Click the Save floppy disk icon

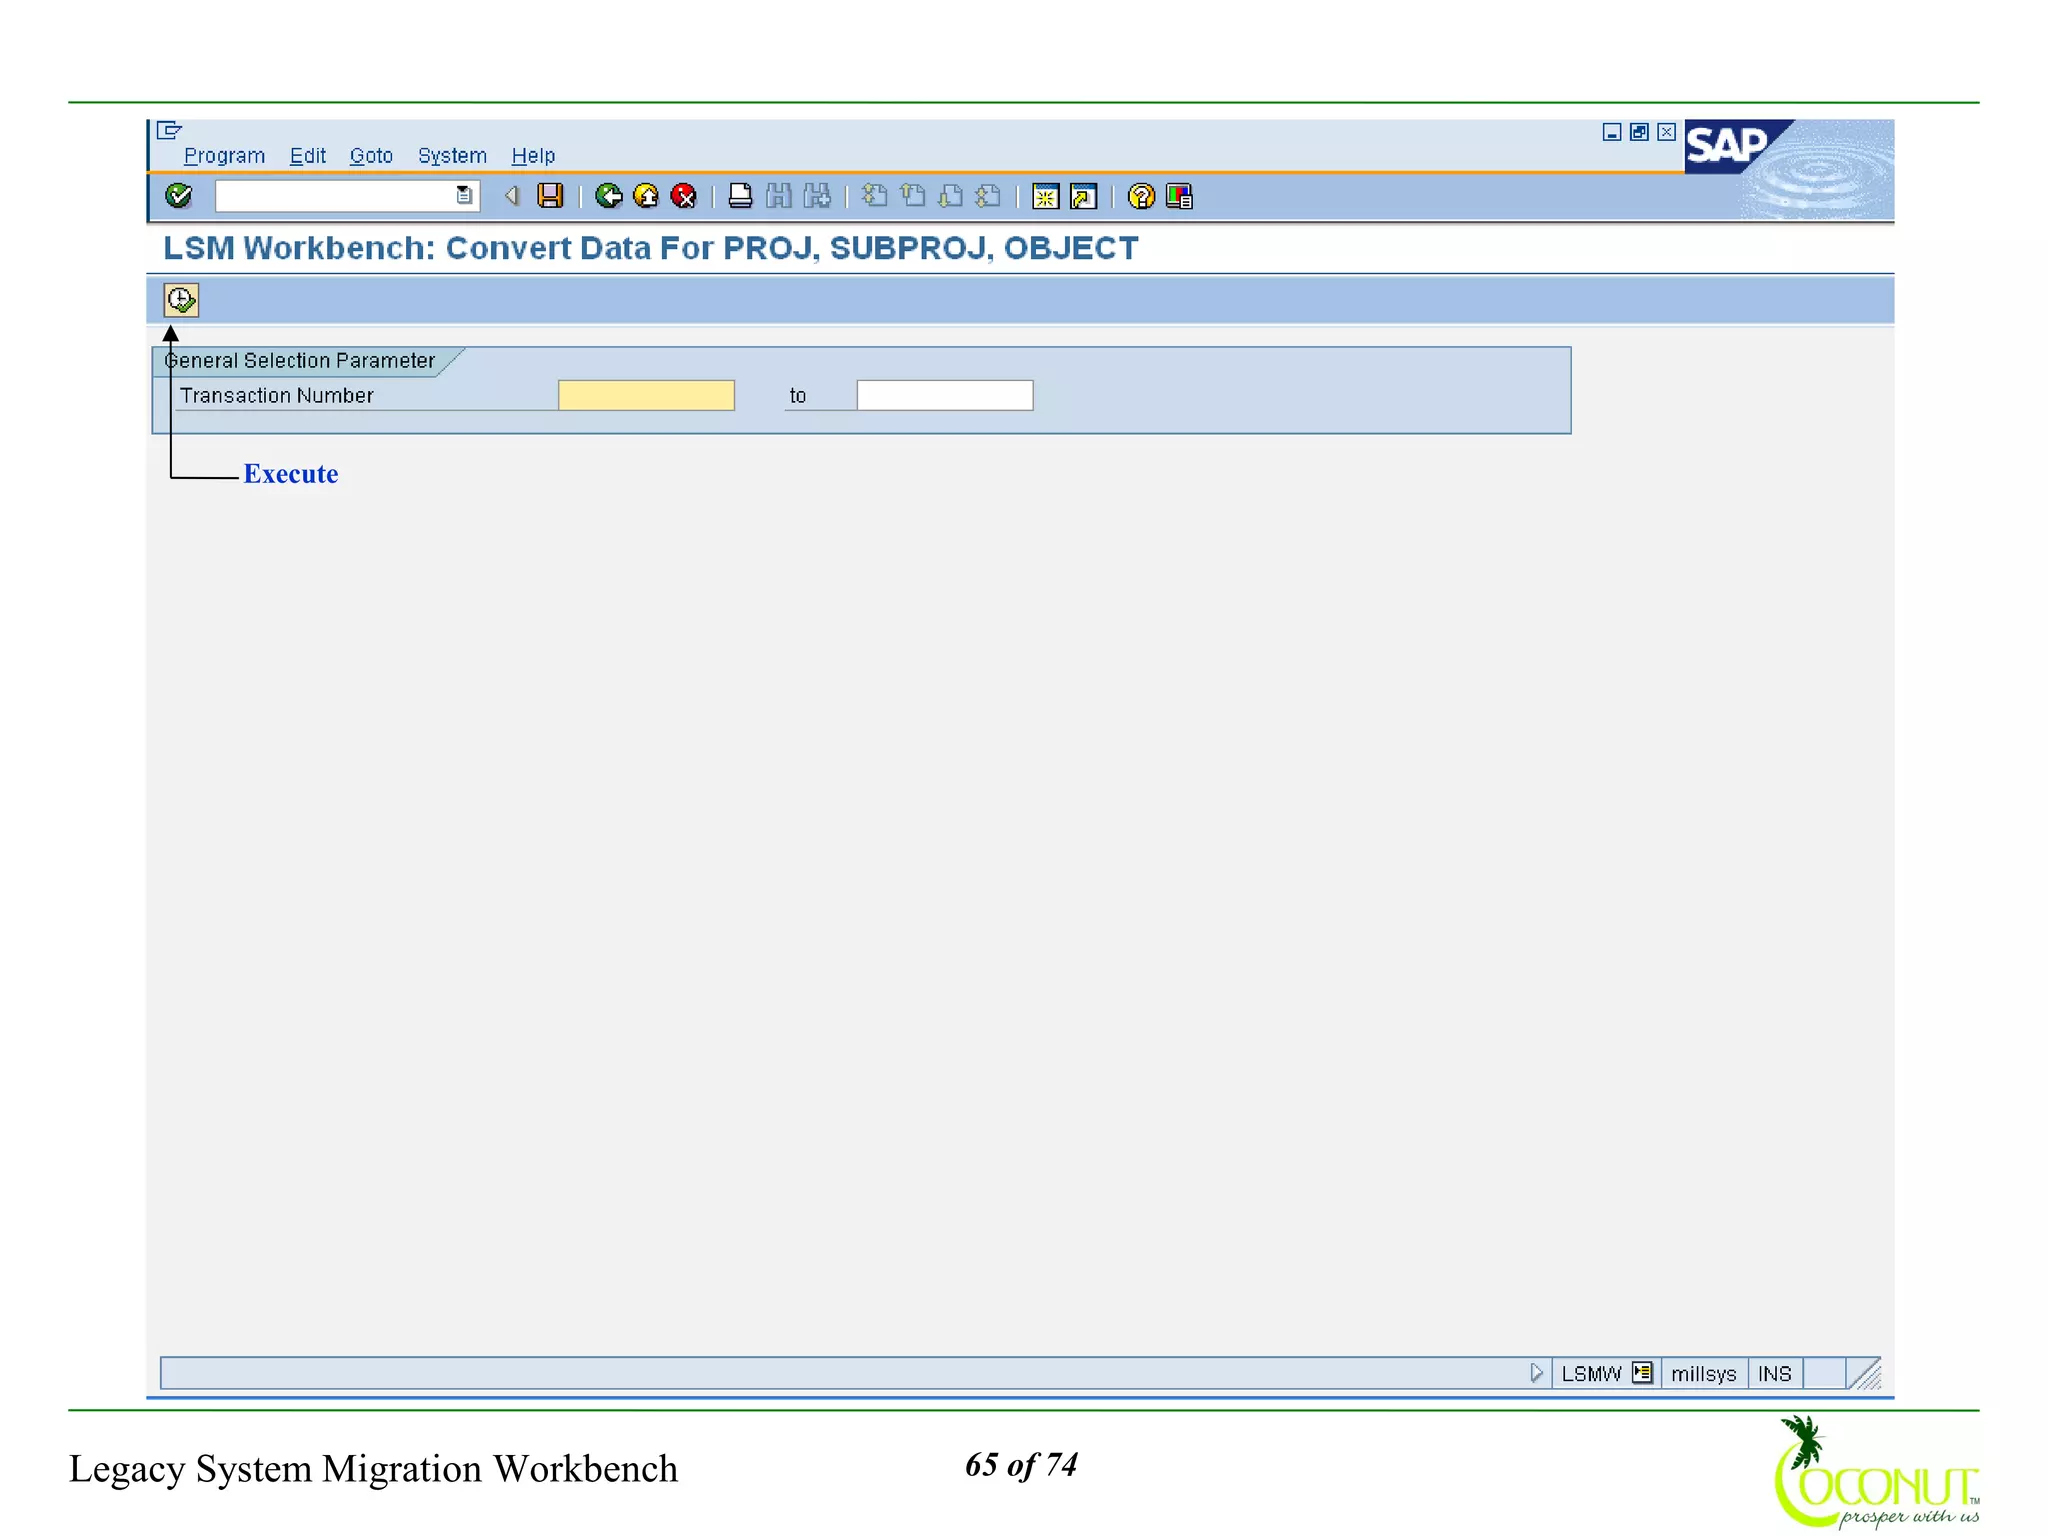tap(550, 196)
